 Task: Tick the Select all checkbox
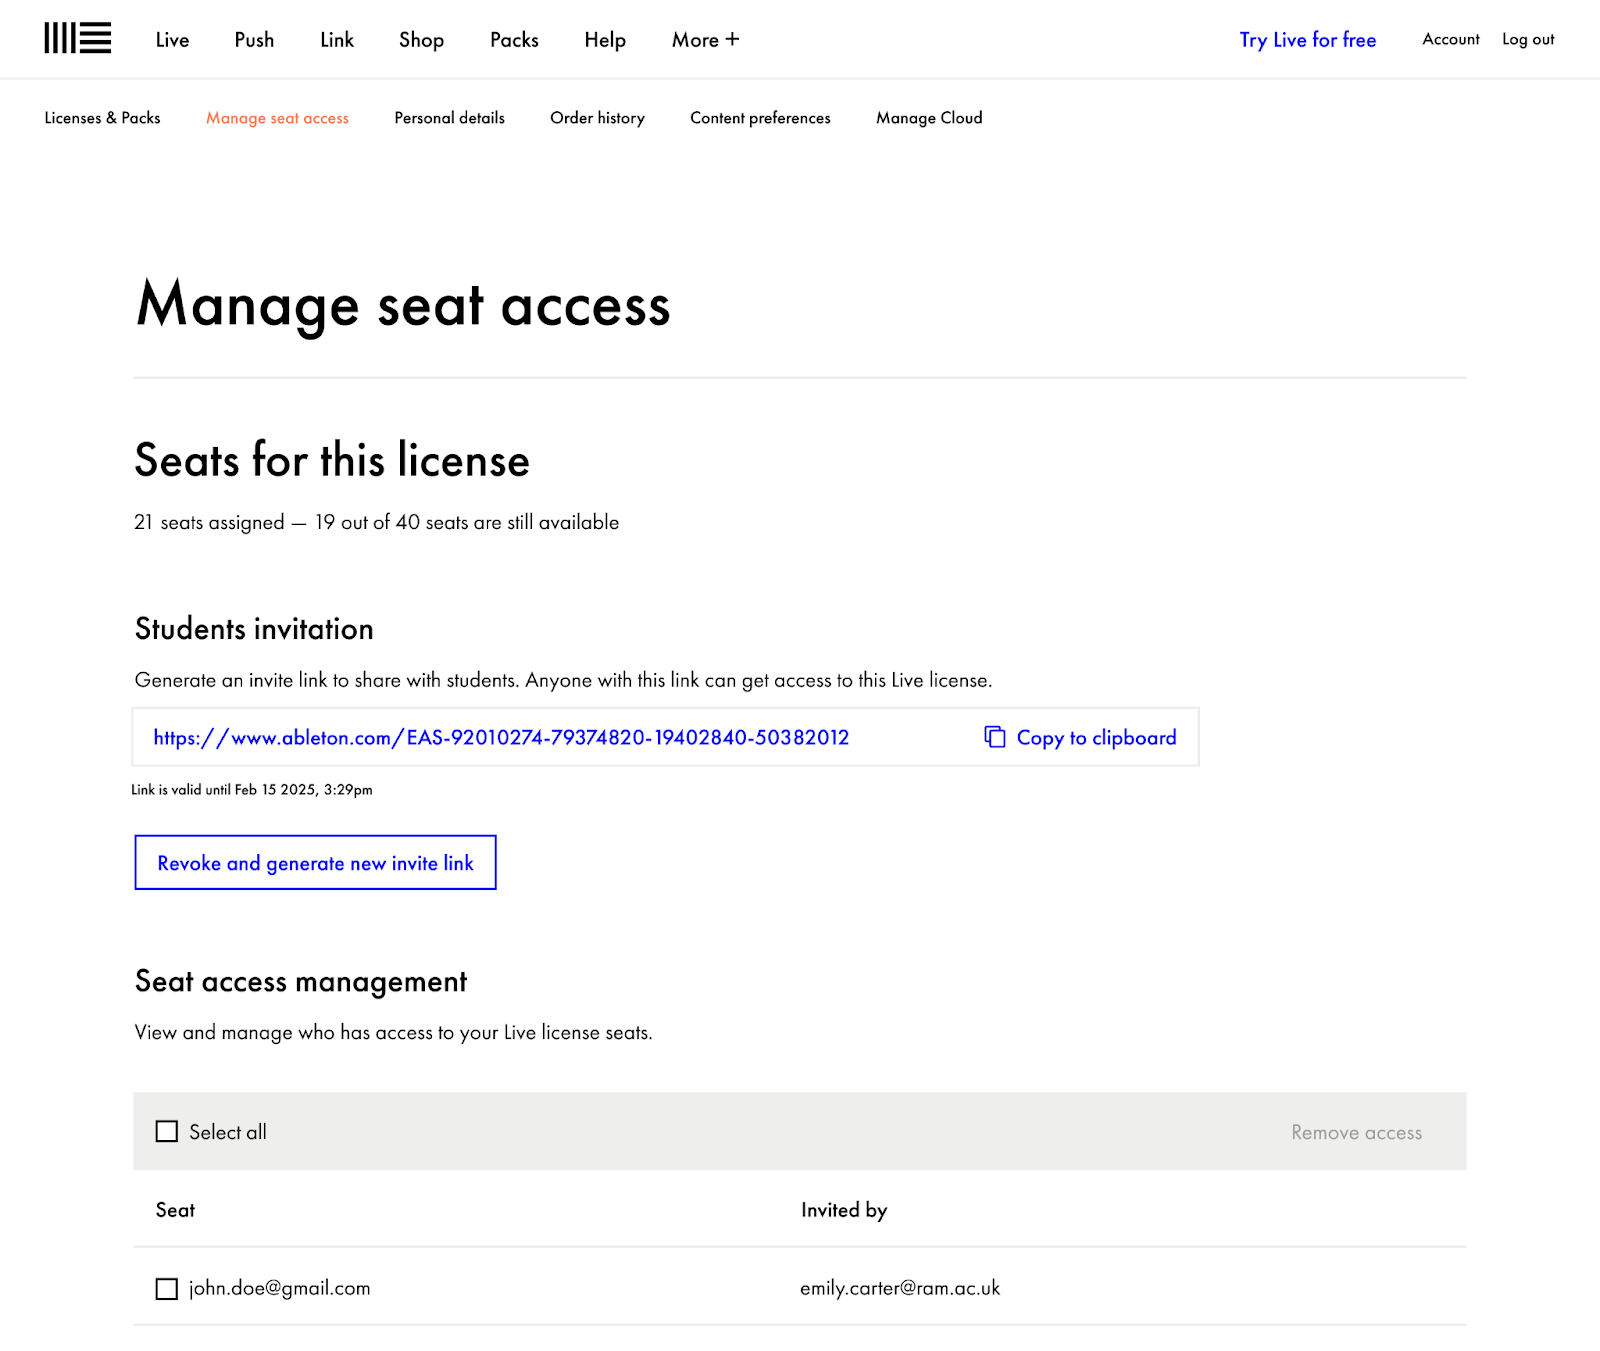point(167,1131)
